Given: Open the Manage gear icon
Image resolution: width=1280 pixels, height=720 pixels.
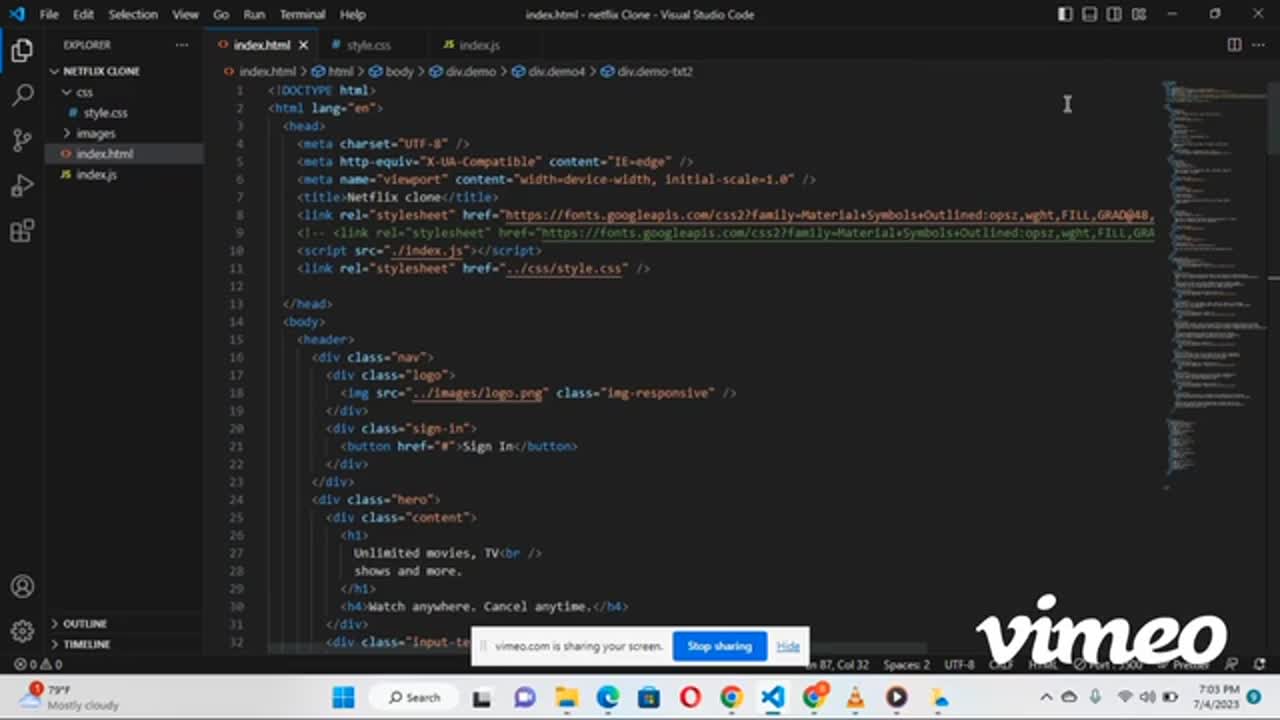Looking at the screenshot, I should (22, 632).
